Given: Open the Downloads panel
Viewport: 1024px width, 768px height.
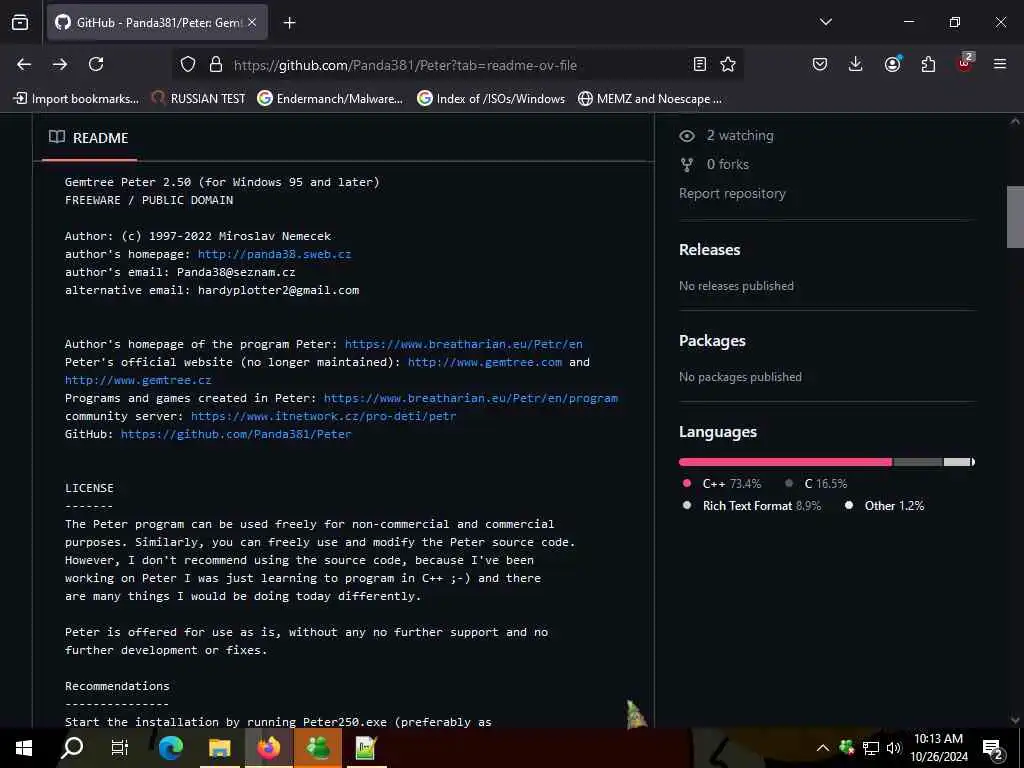Looking at the screenshot, I should point(856,64).
